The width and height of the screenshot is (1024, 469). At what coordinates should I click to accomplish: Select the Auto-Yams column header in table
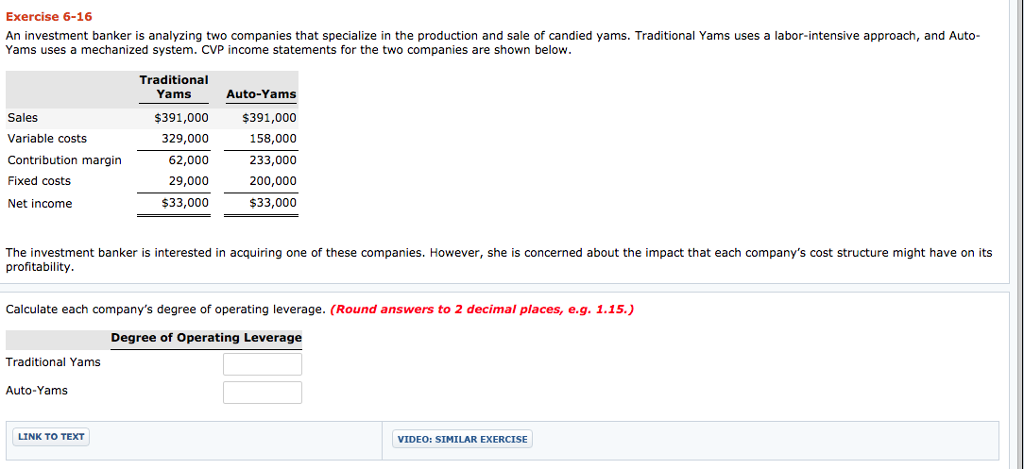[261, 94]
